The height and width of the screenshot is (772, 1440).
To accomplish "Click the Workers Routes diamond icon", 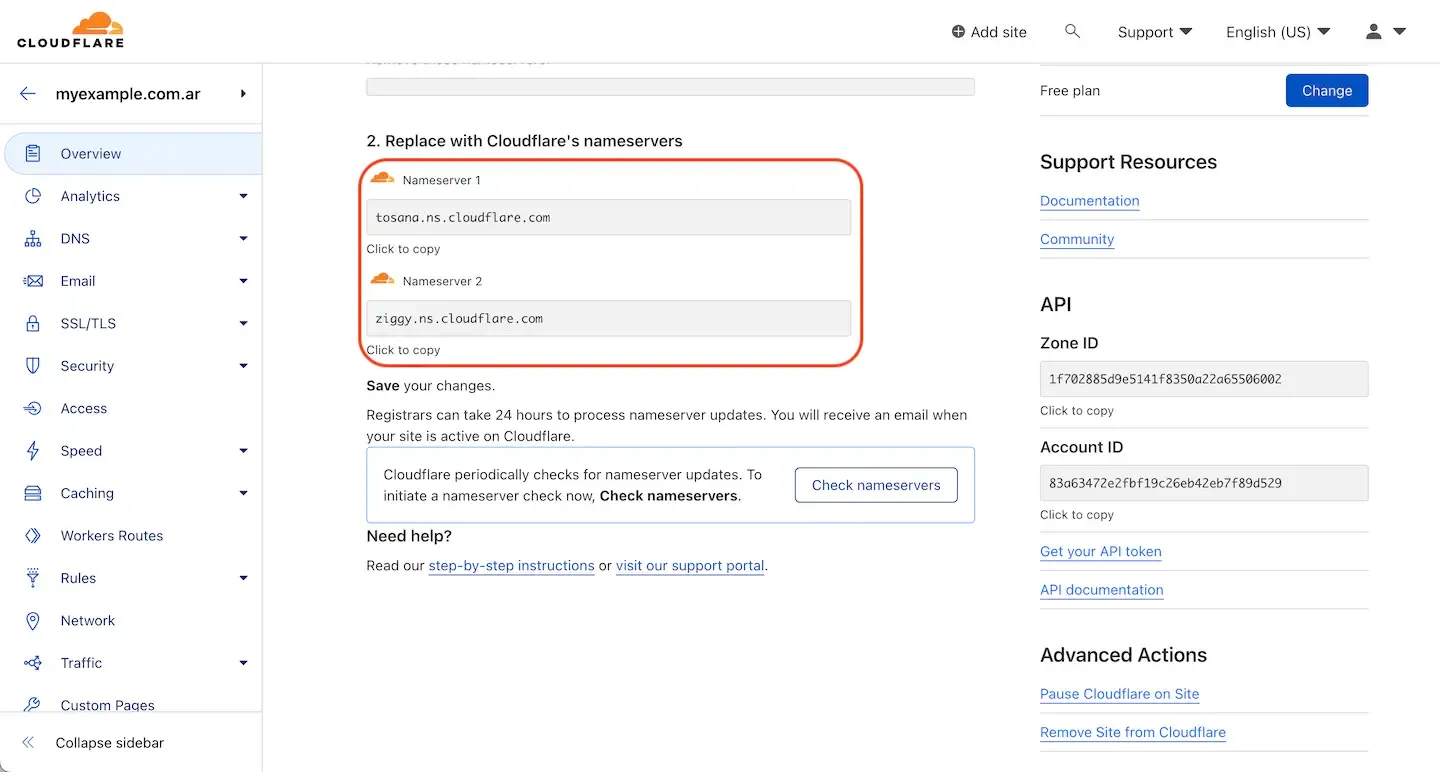I will point(33,536).
